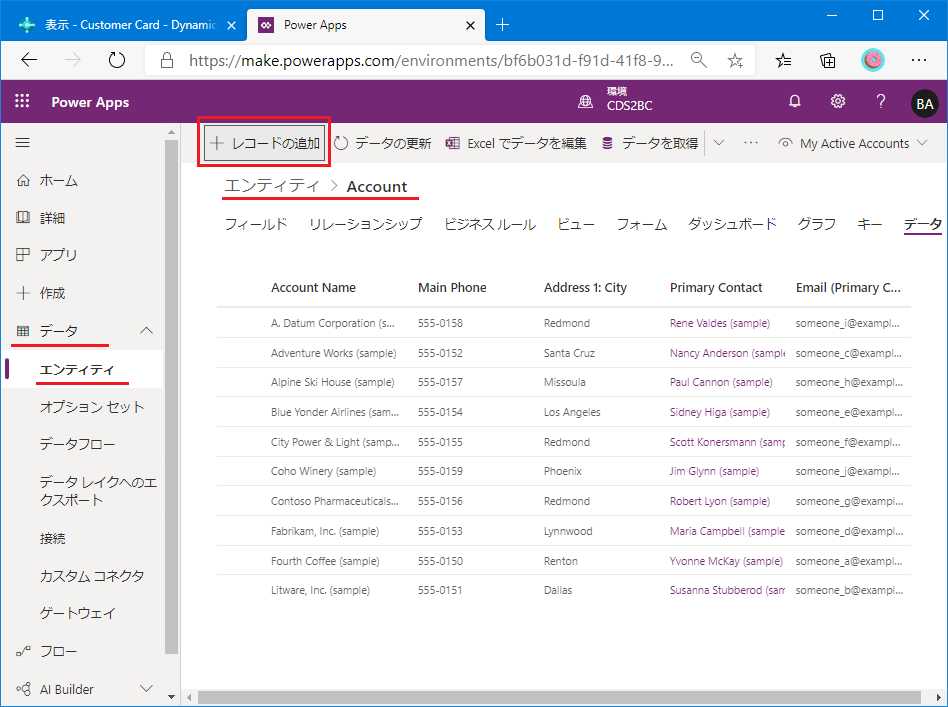Go back using the browser back arrow
This screenshot has width=948, height=707.
(x=29, y=59)
